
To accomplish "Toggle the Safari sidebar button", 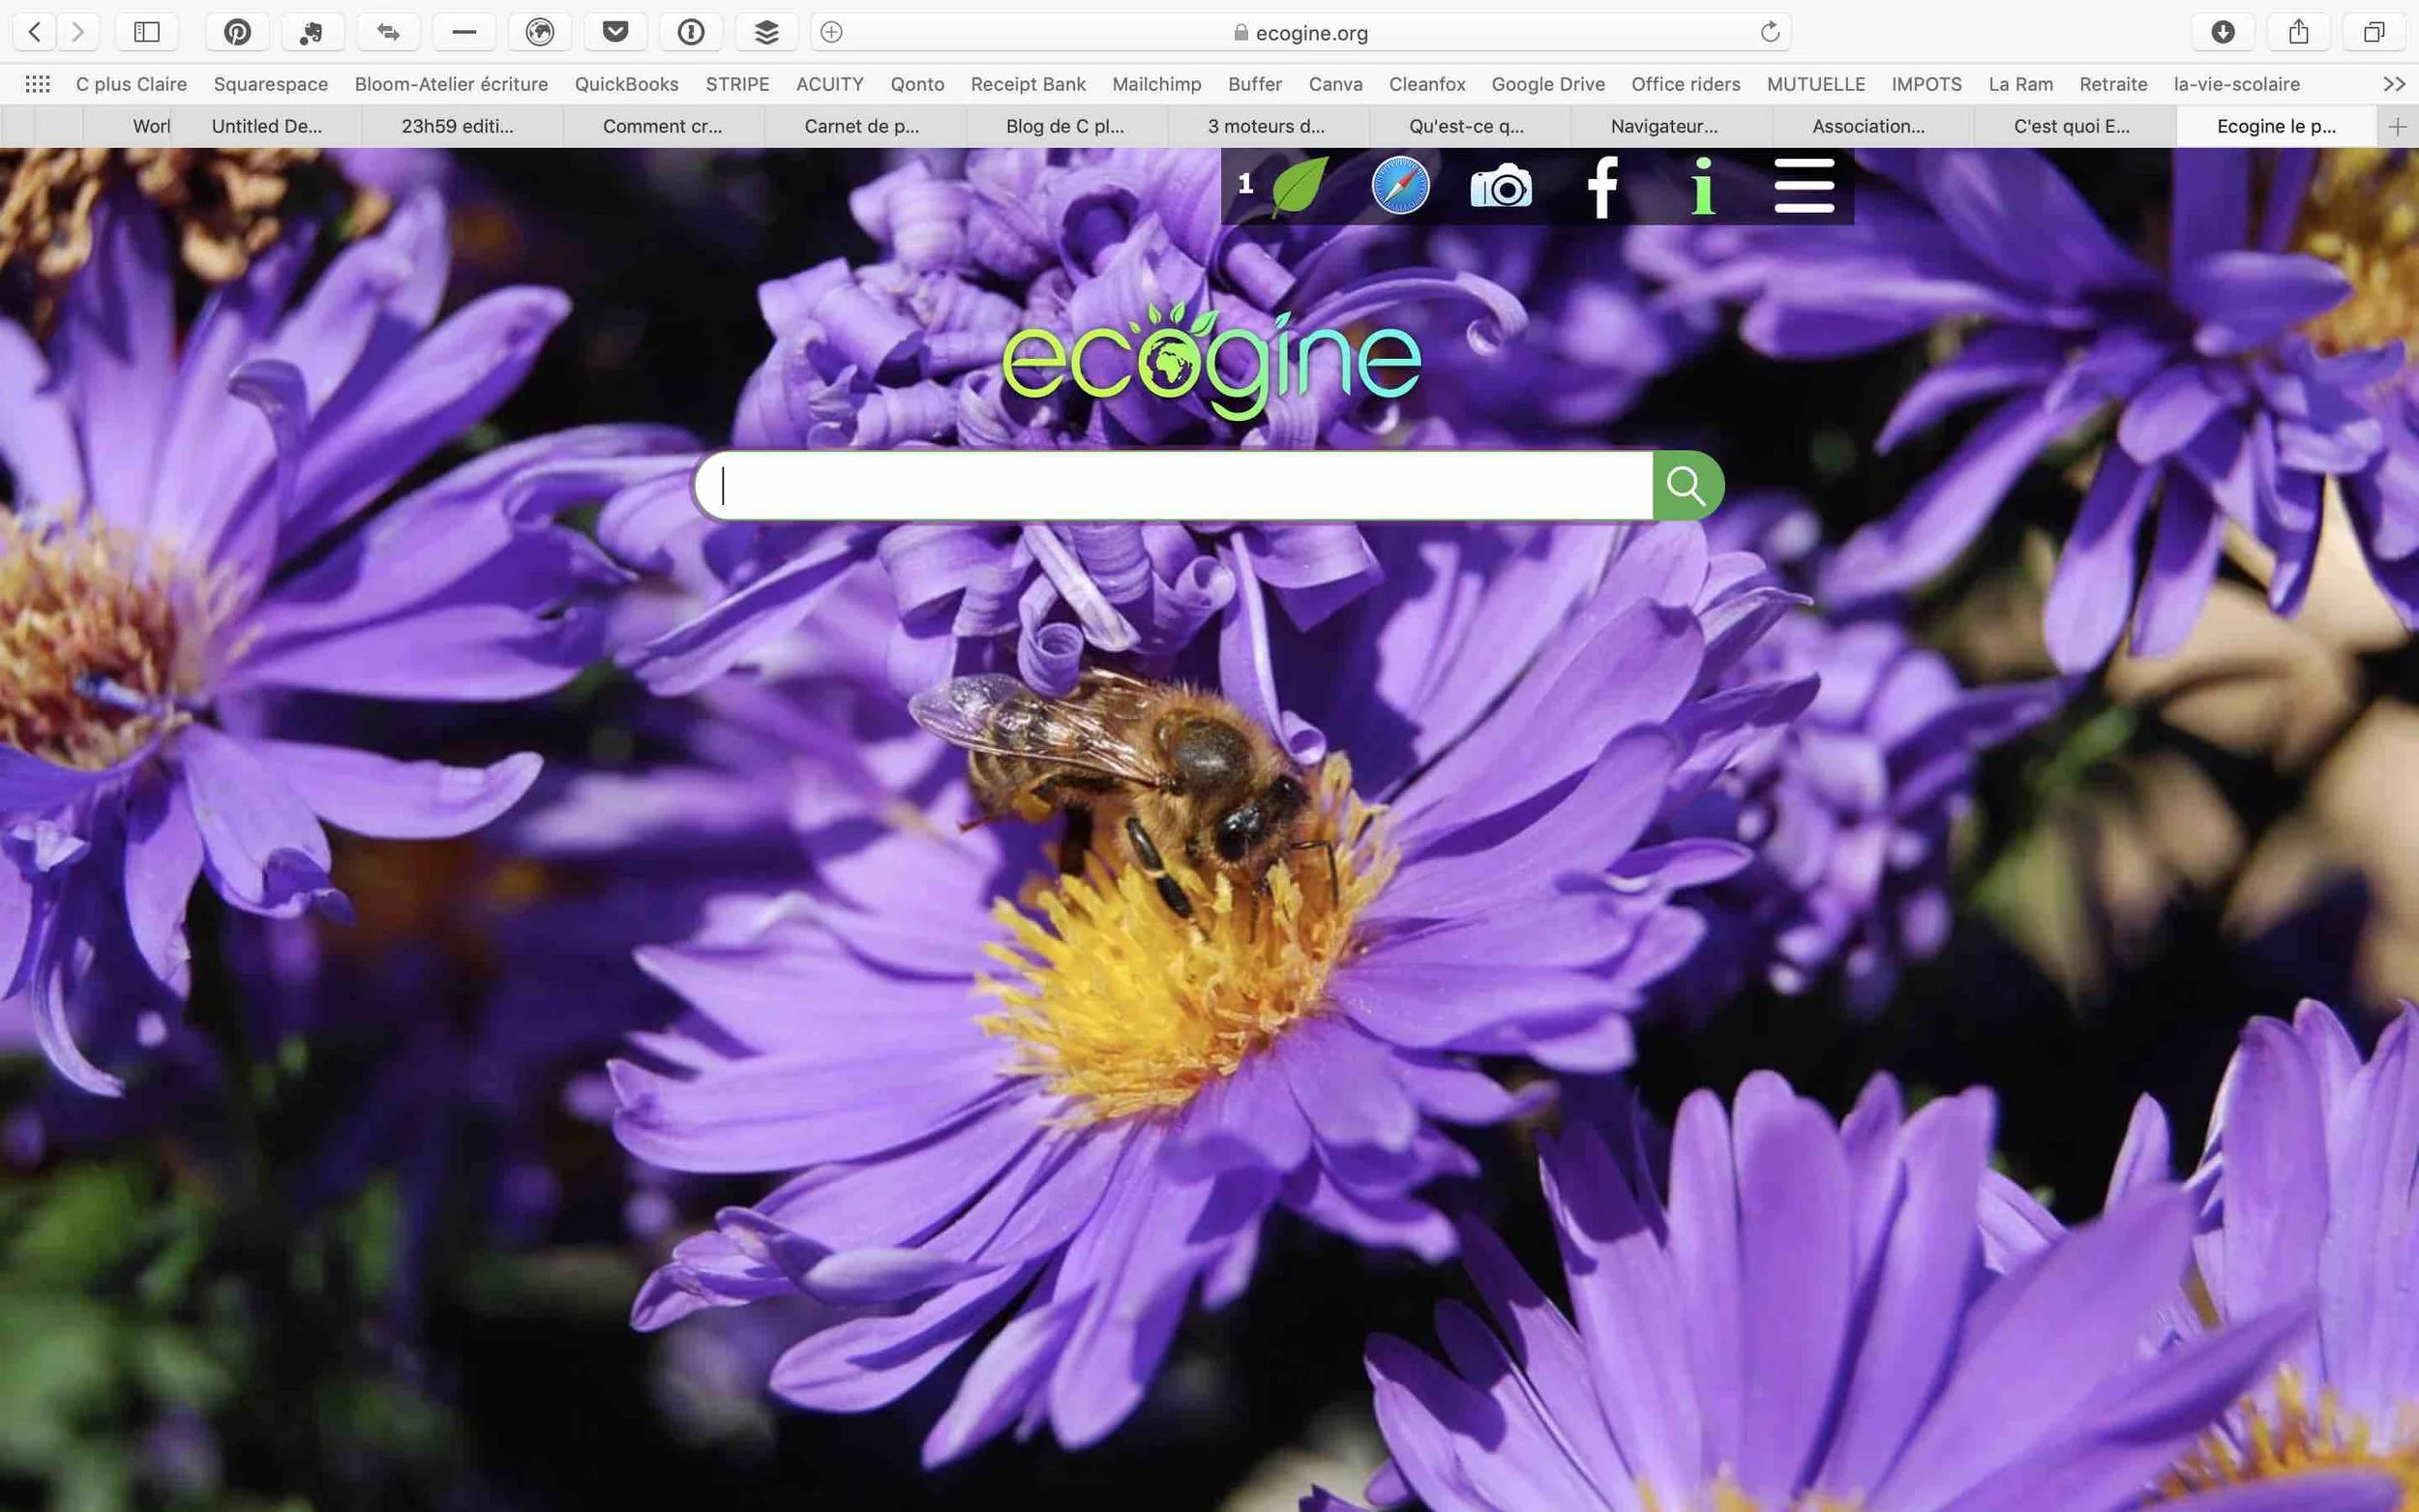I will pos(147,32).
